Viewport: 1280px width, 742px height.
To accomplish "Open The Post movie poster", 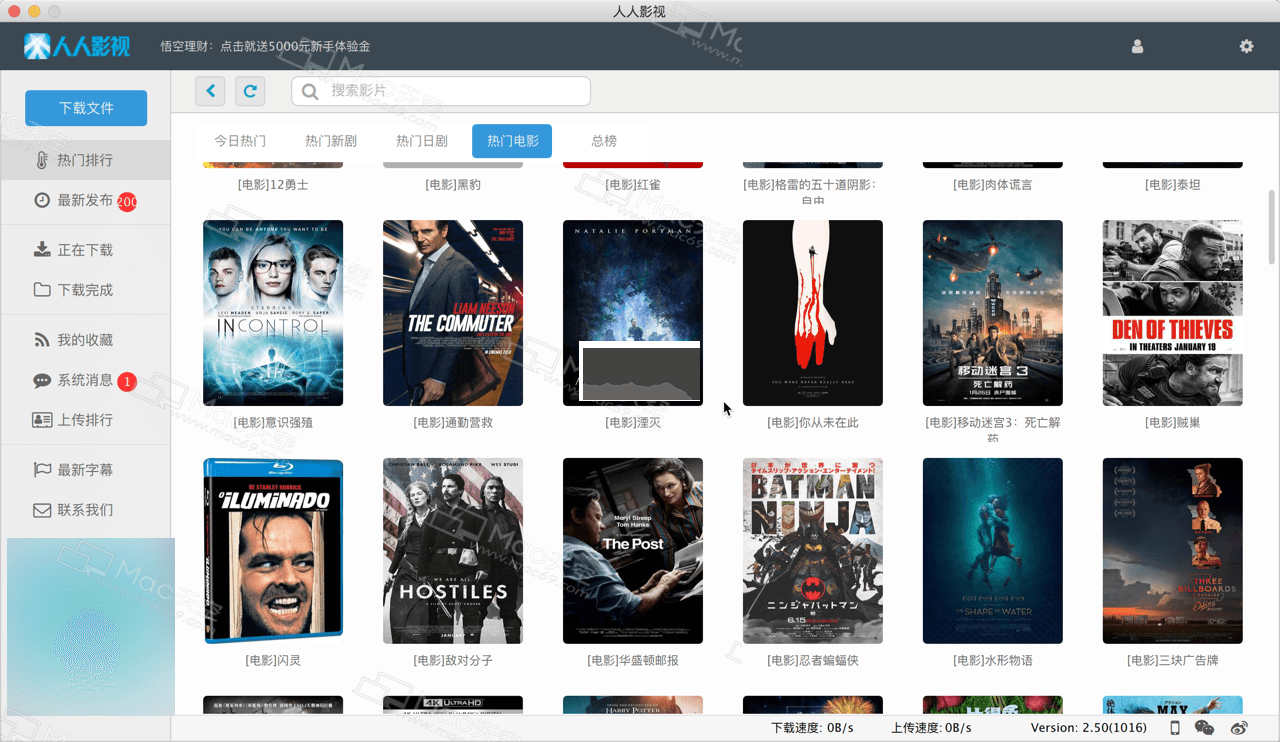I will [x=633, y=551].
